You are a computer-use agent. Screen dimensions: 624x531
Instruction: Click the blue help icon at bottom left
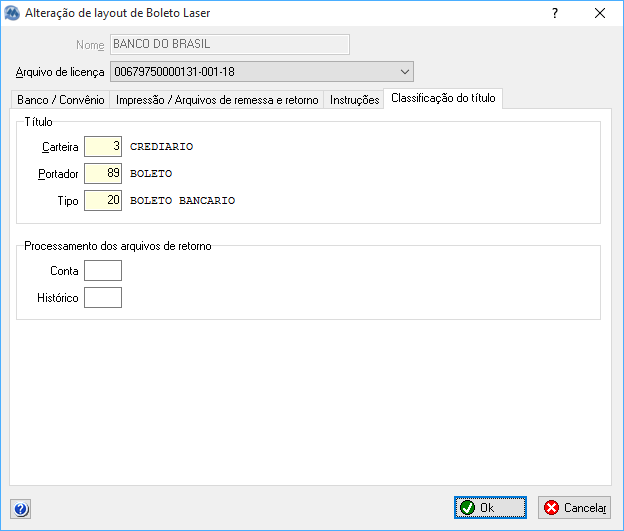[x=20, y=509]
